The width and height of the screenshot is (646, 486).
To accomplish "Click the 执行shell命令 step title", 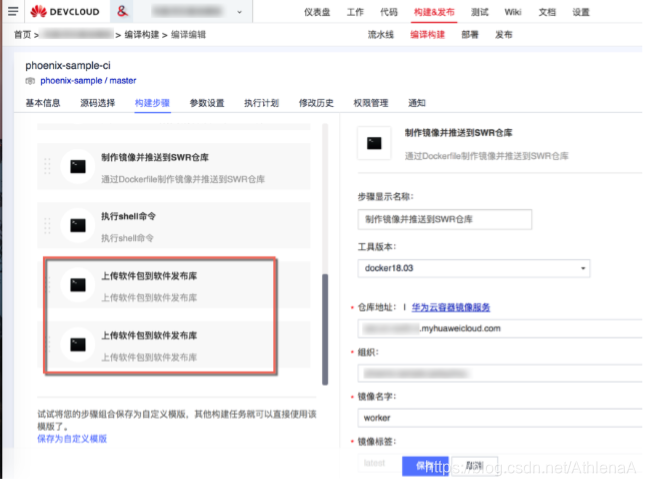I will coord(129,216).
